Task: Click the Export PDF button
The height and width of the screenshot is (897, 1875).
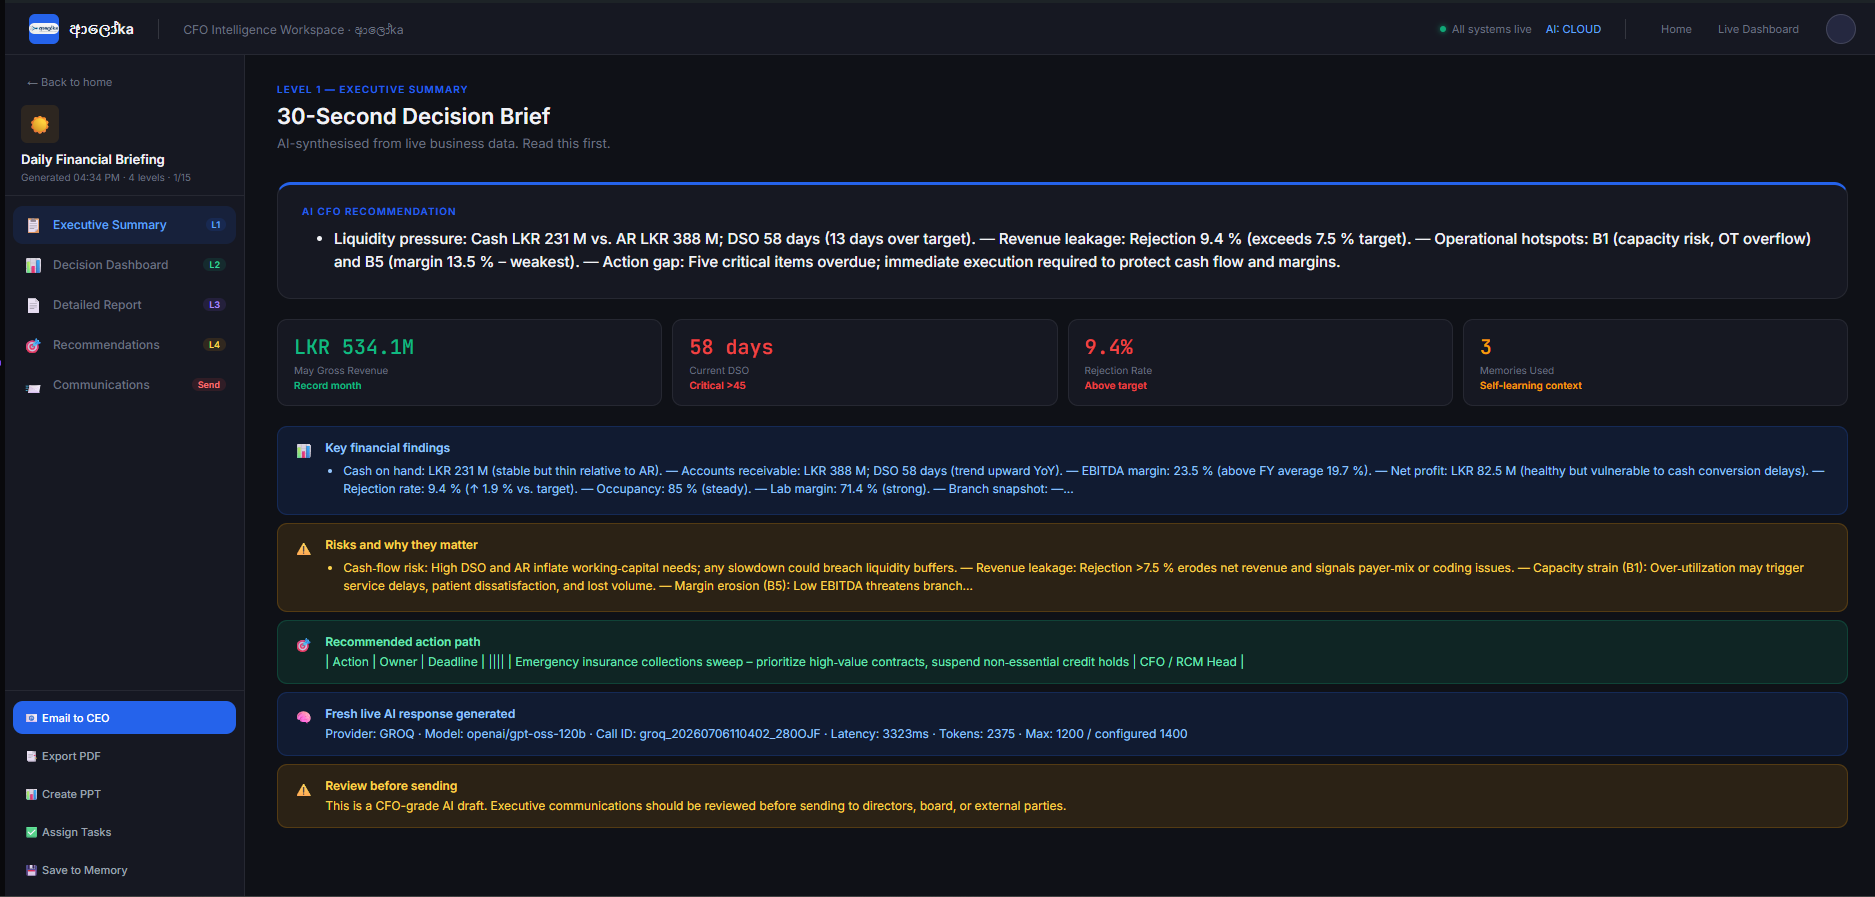Action: coord(124,756)
